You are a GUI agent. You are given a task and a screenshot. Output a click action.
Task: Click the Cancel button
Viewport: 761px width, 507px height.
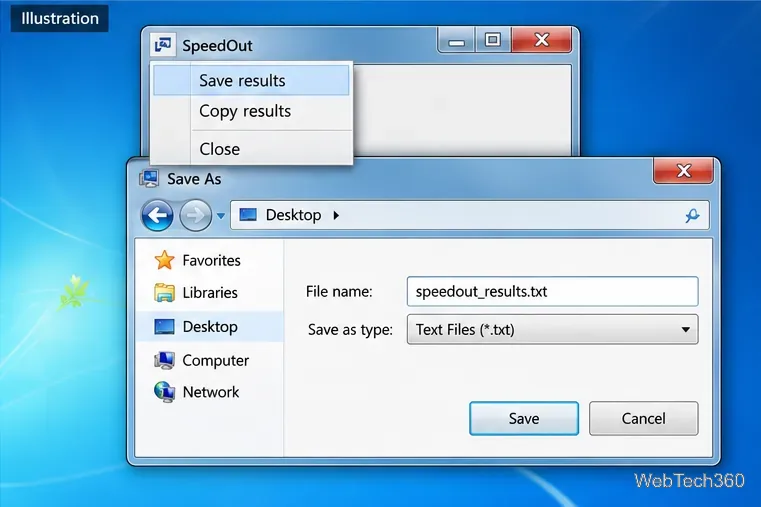[x=644, y=418]
